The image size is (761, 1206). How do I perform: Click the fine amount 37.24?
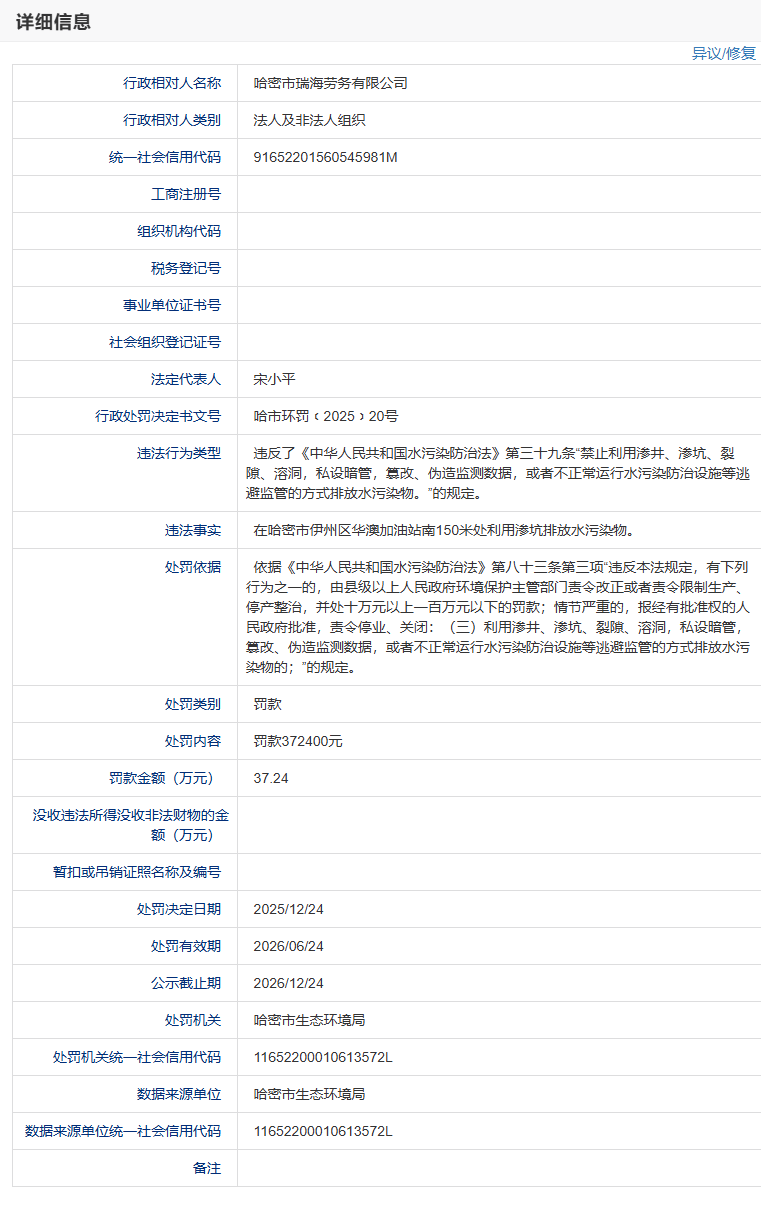point(270,778)
